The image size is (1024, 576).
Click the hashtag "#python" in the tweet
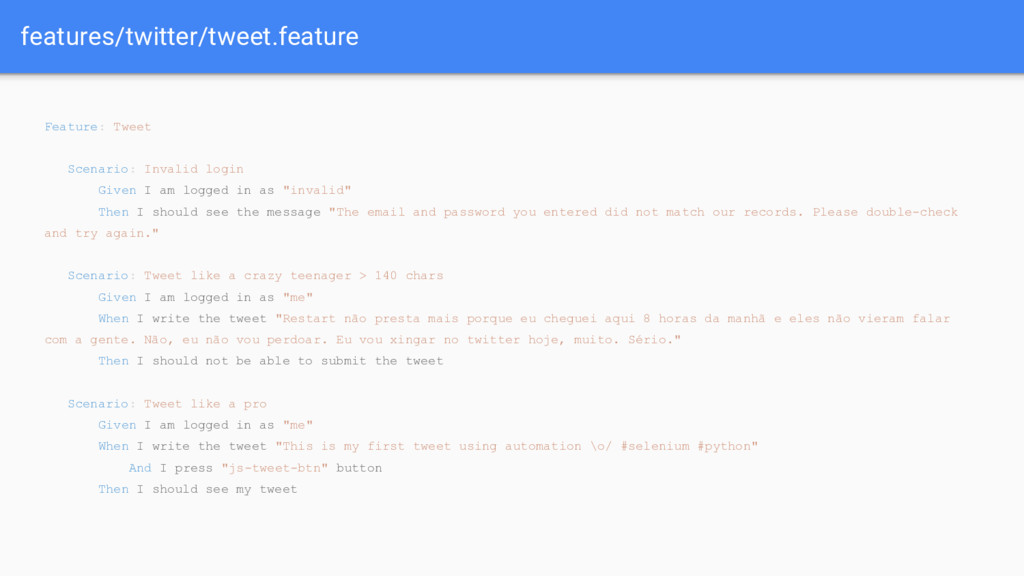click(727, 446)
